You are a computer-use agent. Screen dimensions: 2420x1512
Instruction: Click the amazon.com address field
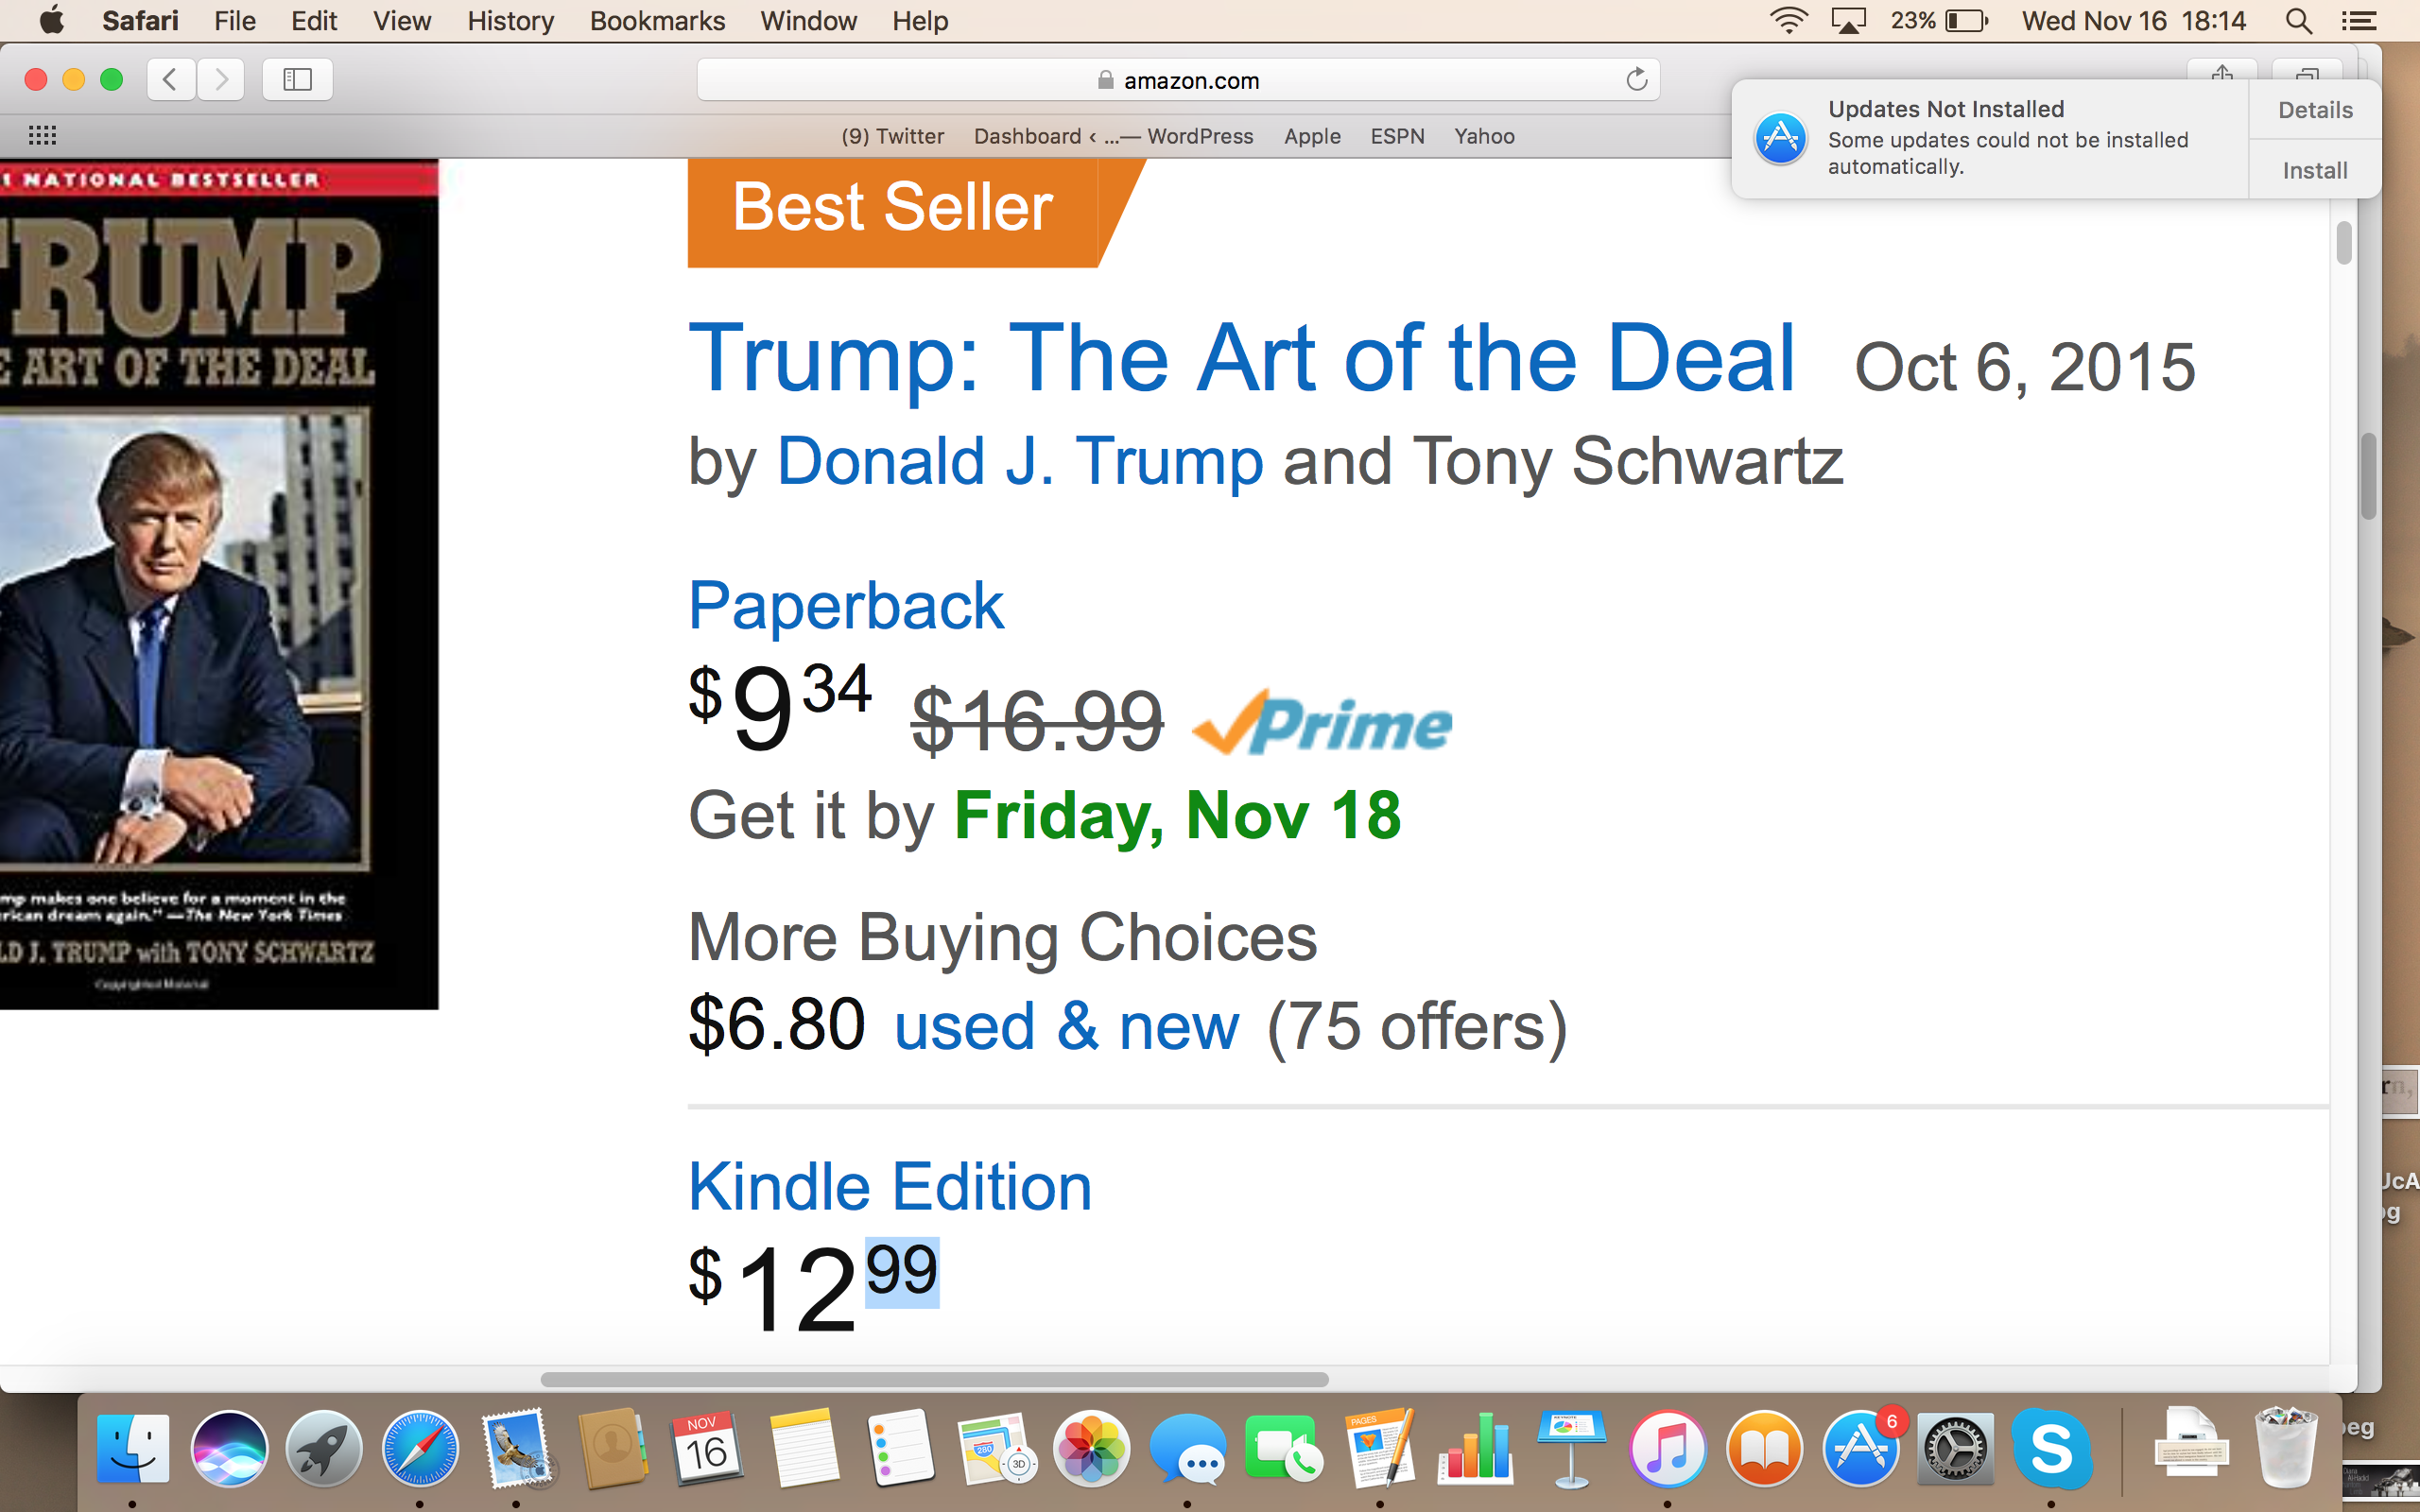[1178, 80]
